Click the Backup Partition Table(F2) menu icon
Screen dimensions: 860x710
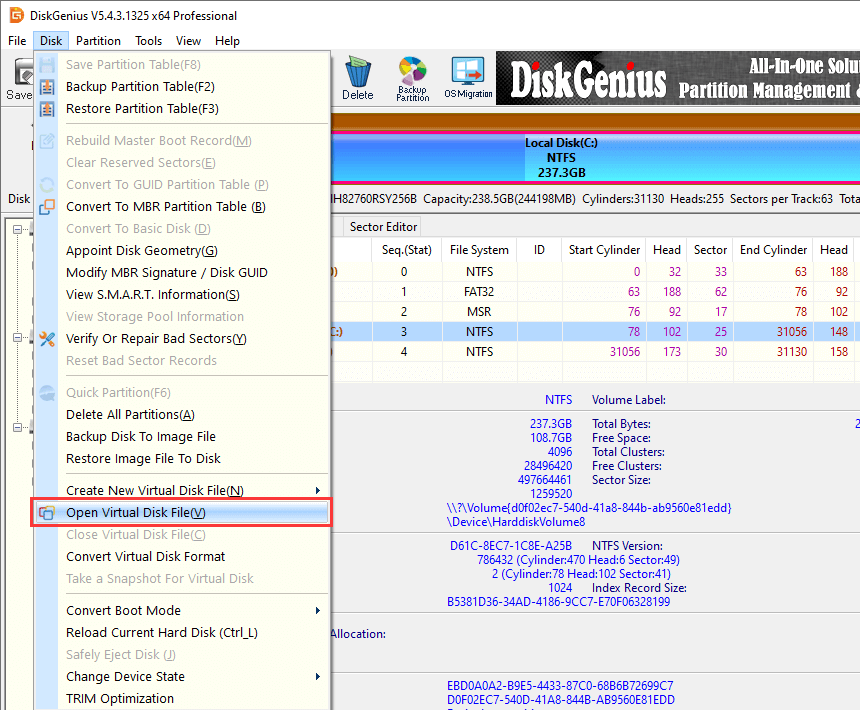coord(47,87)
